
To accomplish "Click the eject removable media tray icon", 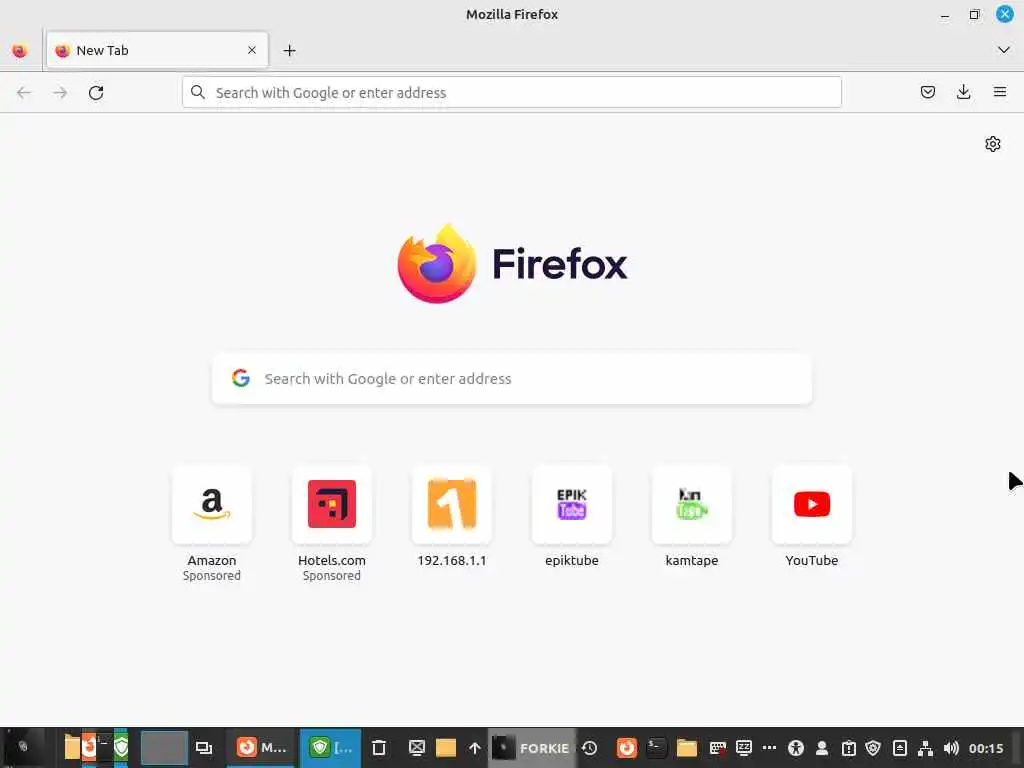I will click(x=899, y=748).
